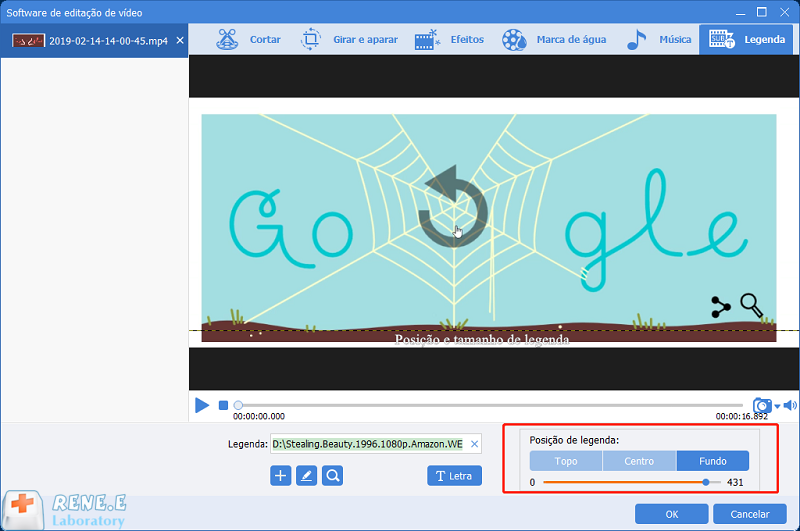Adjust the subtitle position slider handle
Screen dimensions: 800x531
[706, 482]
